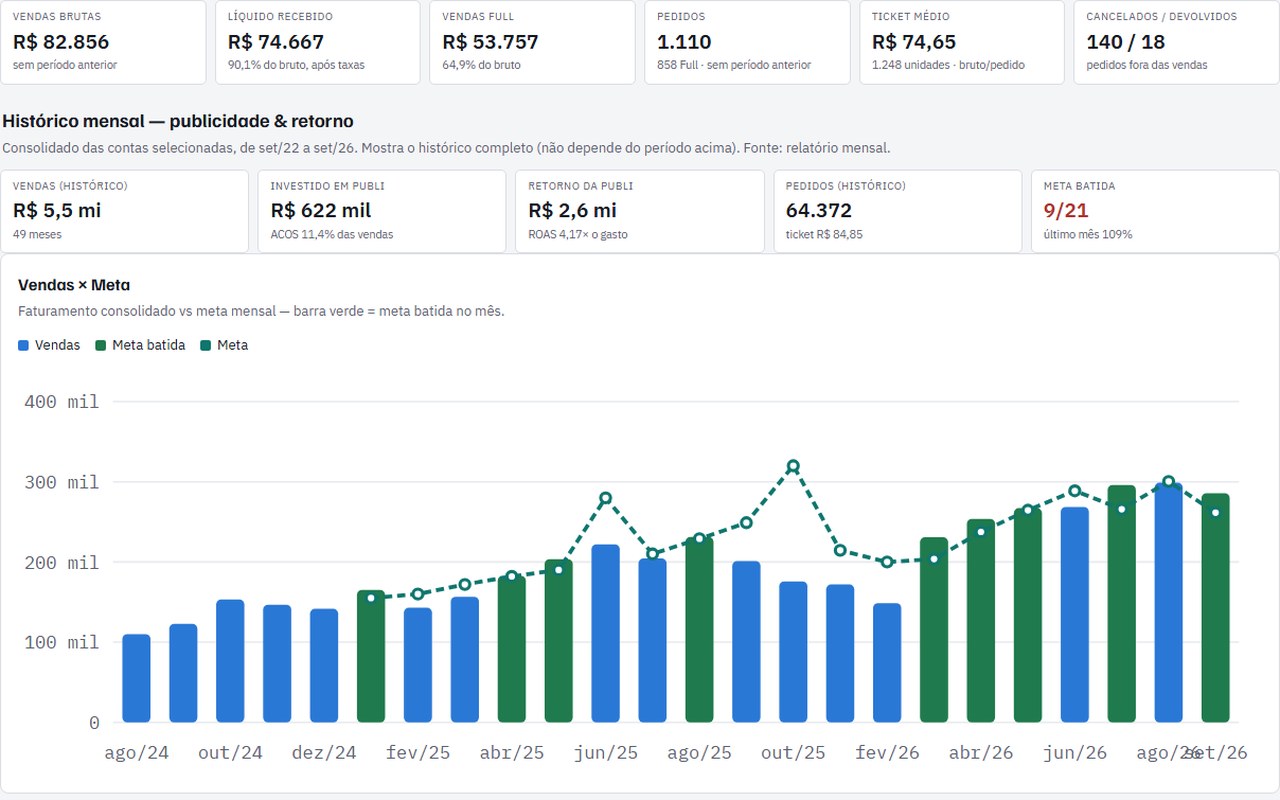The image size is (1280, 800).
Task: Select the Pedidos 1.110 card
Action: pyautogui.click(x=747, y=42)
